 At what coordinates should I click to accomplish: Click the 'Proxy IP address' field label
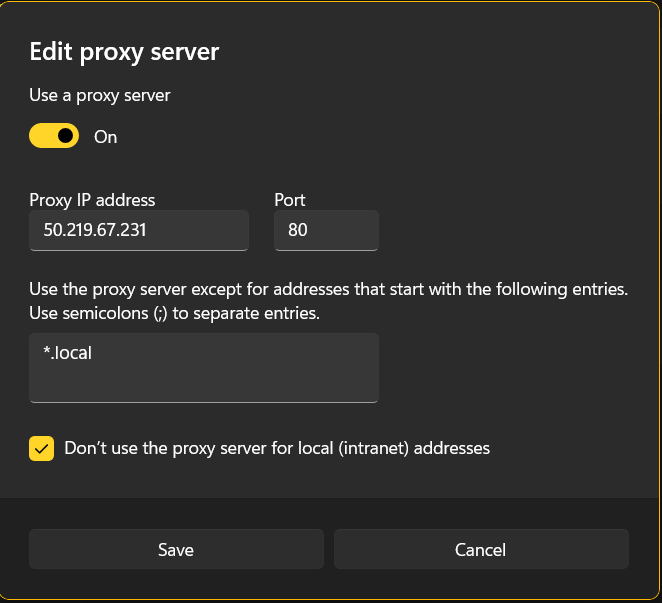(x=92, y=200)
